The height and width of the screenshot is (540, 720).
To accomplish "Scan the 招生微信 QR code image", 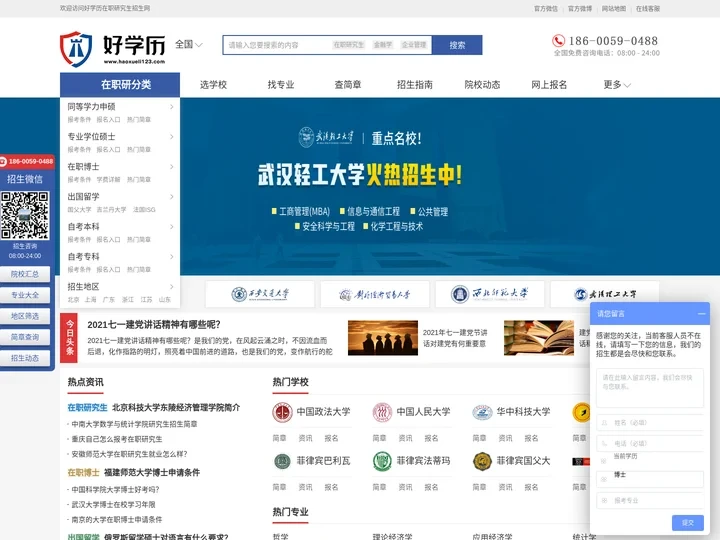I will tap(25, 215).
